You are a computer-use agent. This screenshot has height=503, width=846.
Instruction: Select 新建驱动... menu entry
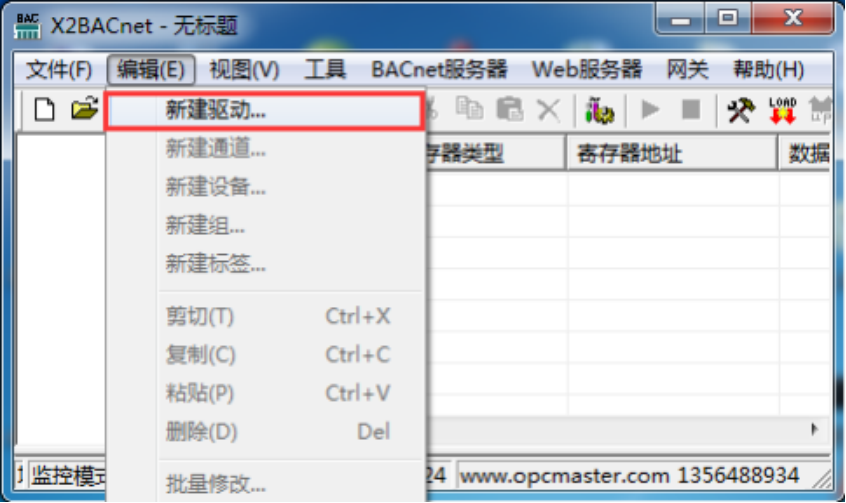click(x=264, y=111)
